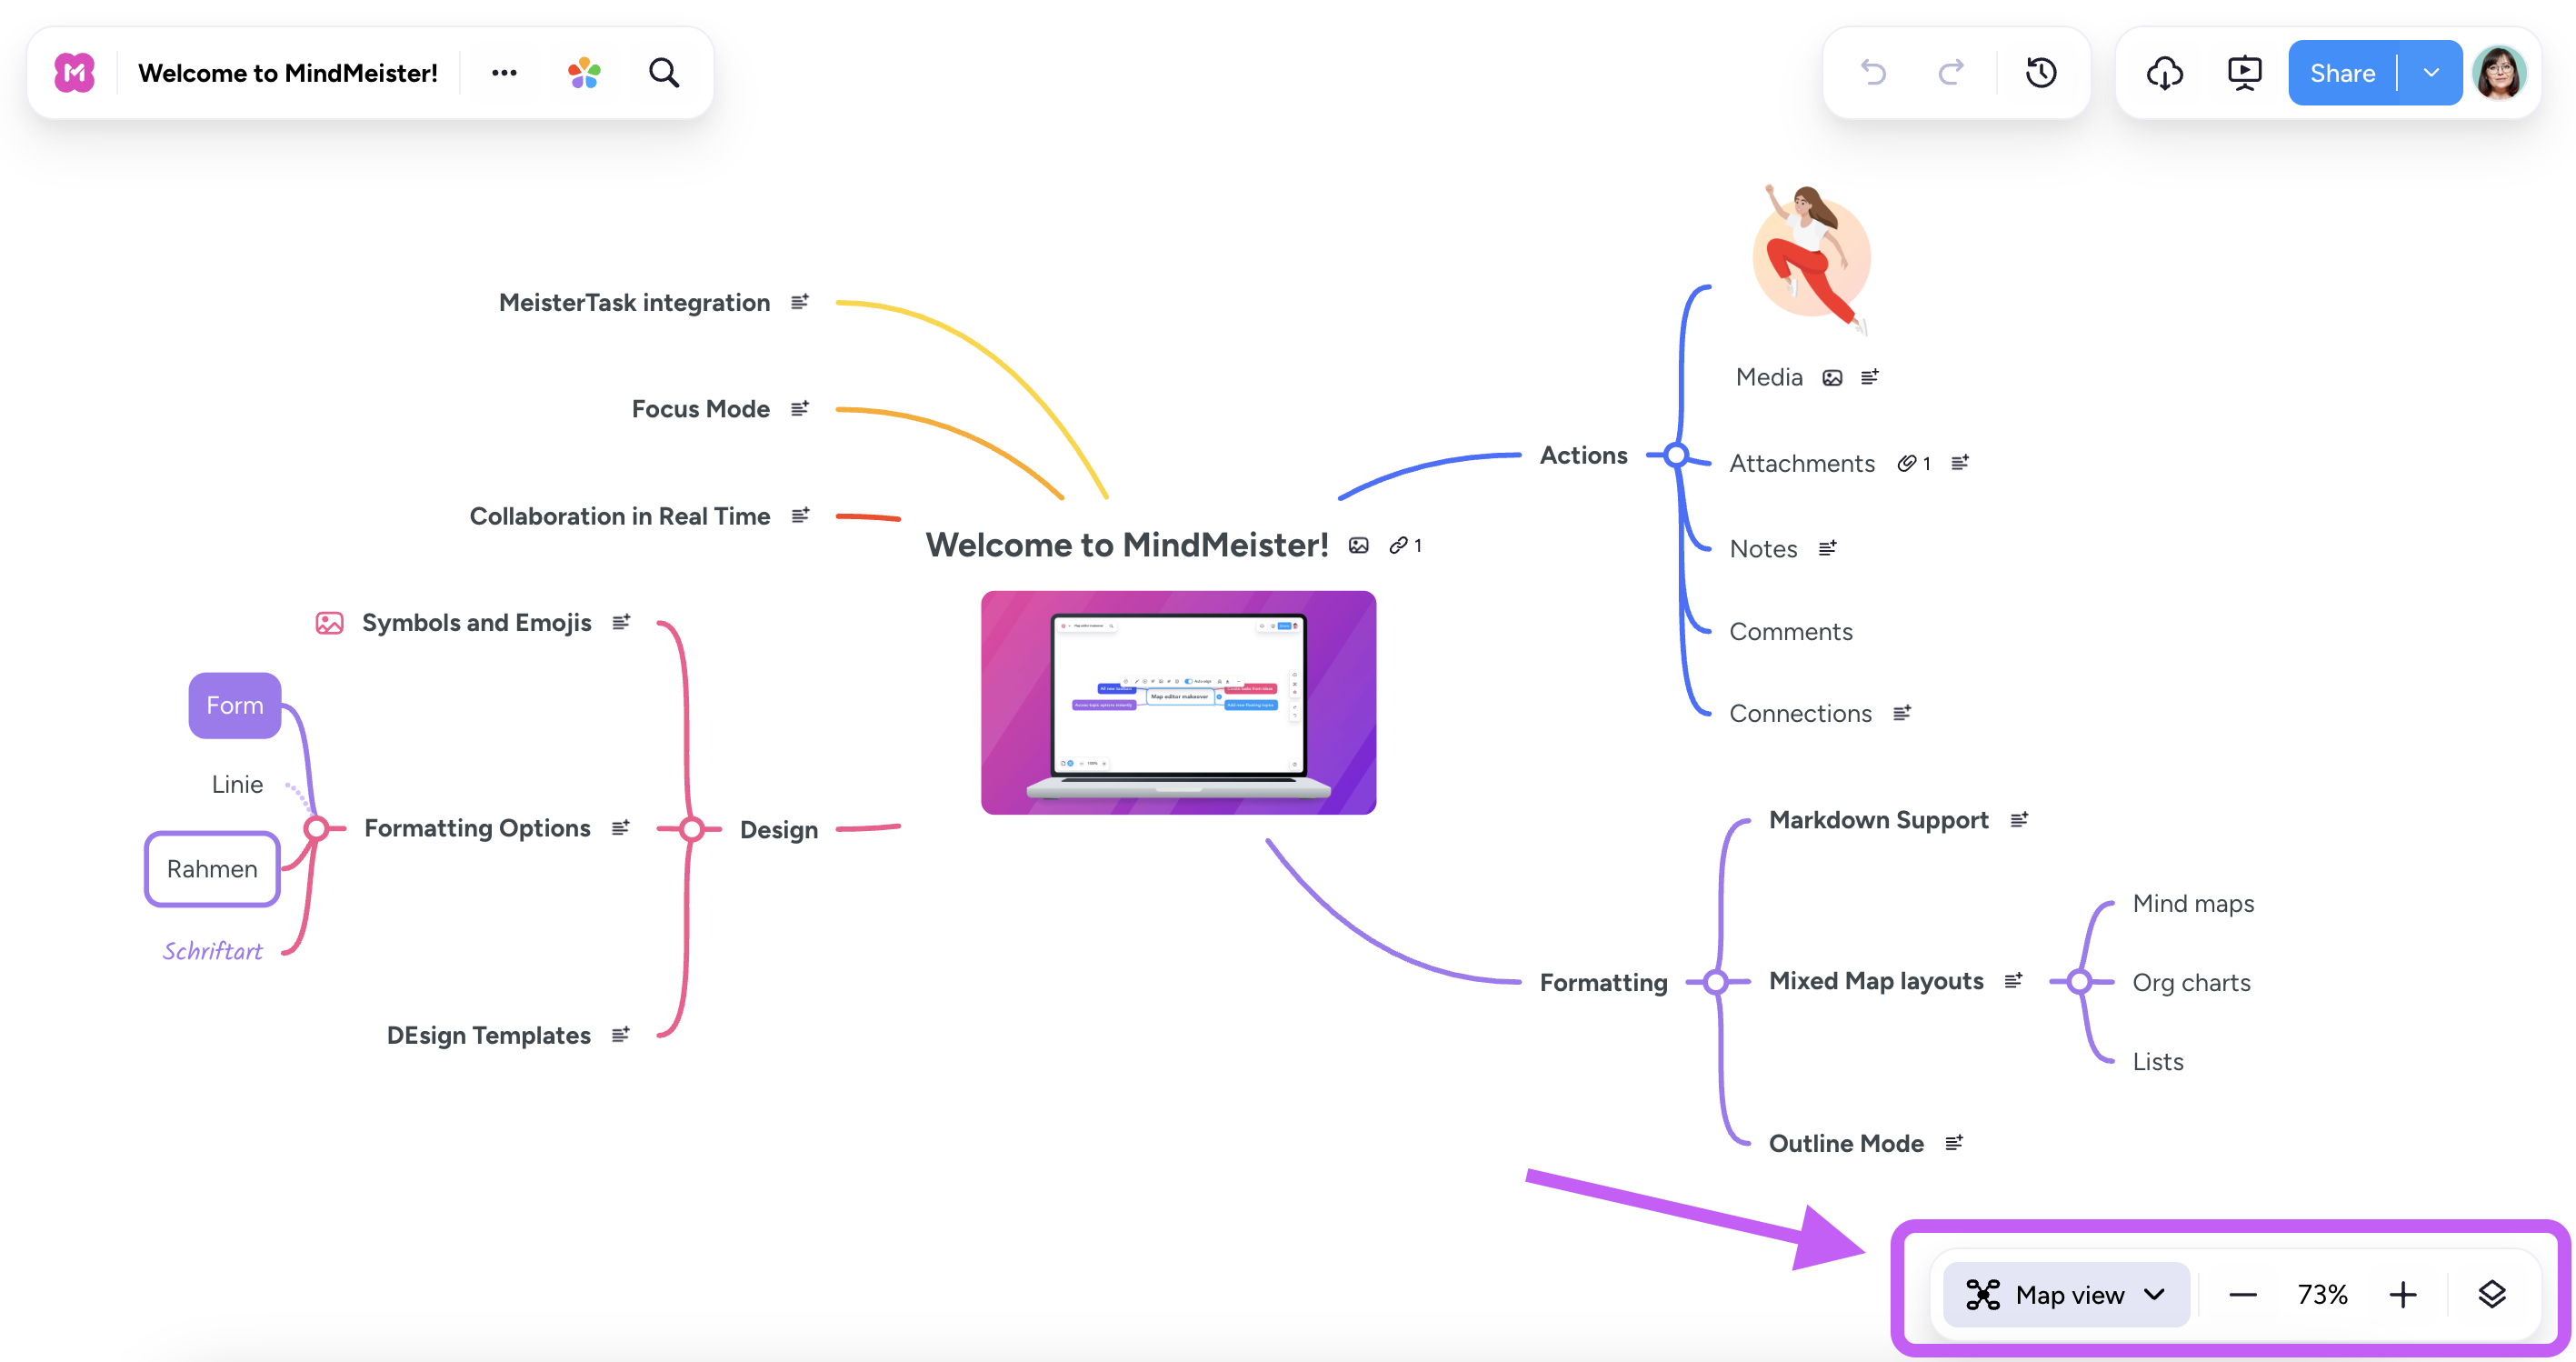Click the MindMeister logo icon
Image resolution: width=2576 pixels, height=1362 pixels.
click(x=74, y=73)
